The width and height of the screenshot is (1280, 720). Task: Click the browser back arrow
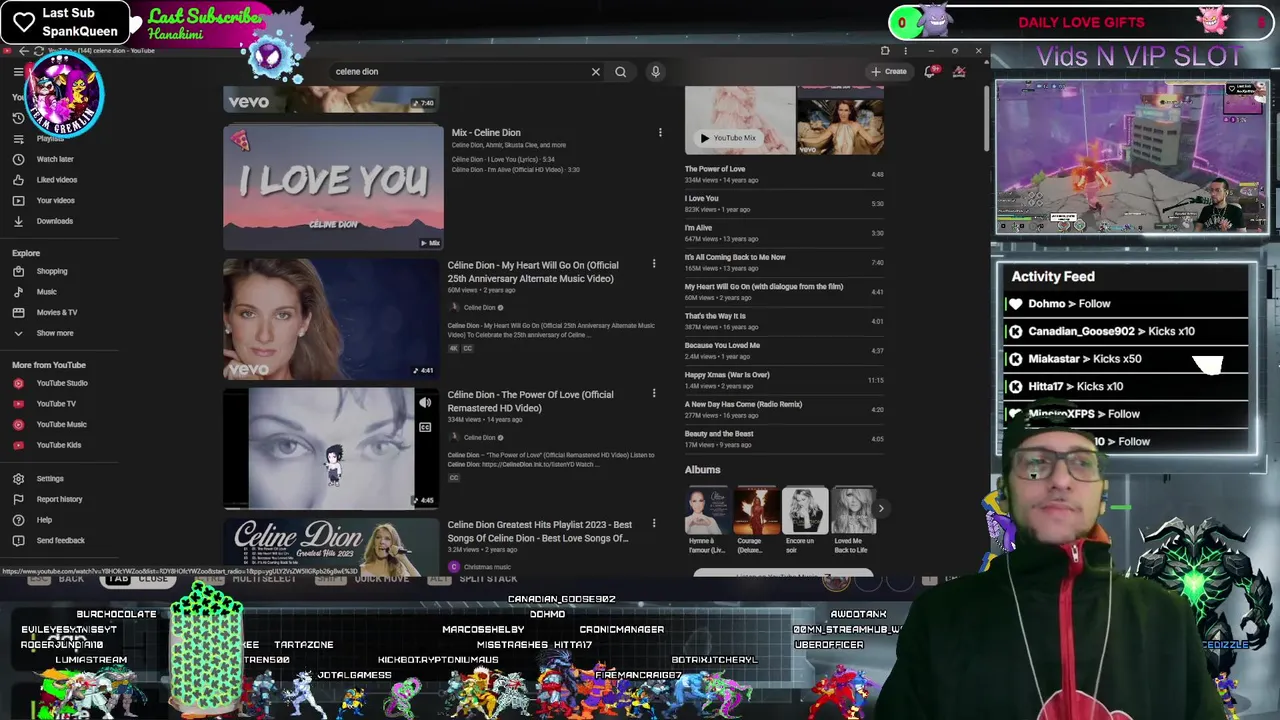(x=24, y=51)
